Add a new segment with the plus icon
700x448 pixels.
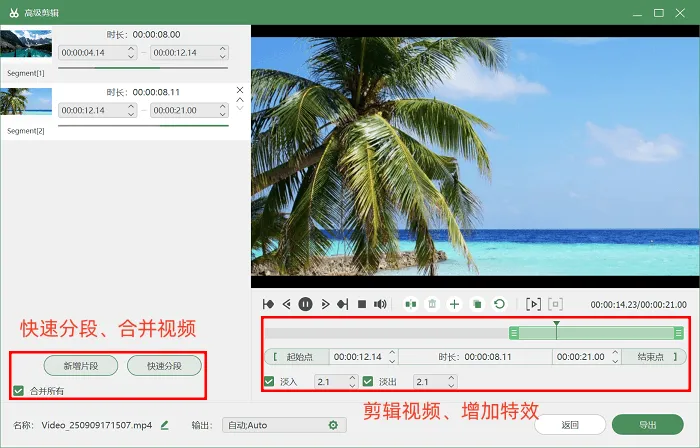click(454, 304)
